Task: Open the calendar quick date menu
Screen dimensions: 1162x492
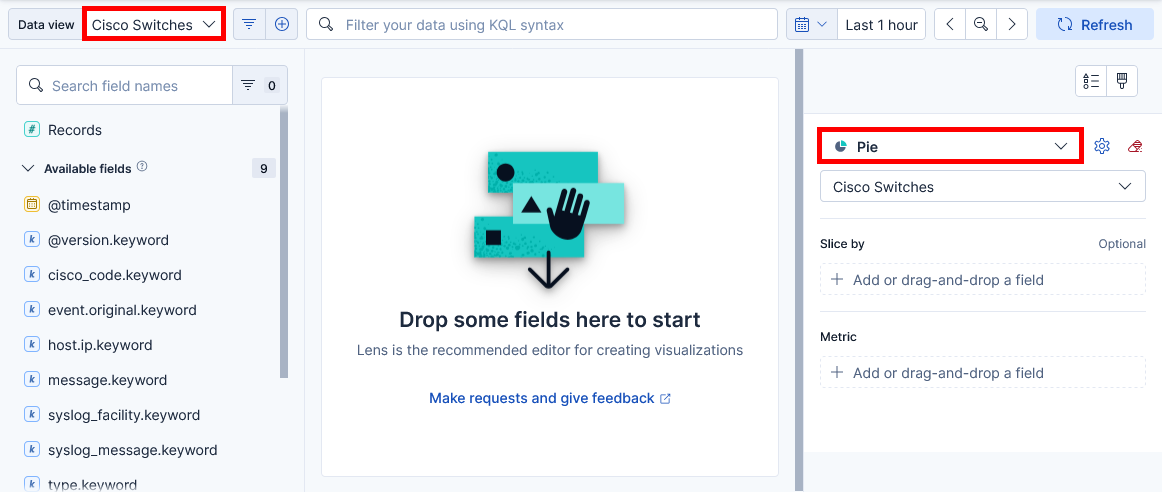Action: (811, 24)
